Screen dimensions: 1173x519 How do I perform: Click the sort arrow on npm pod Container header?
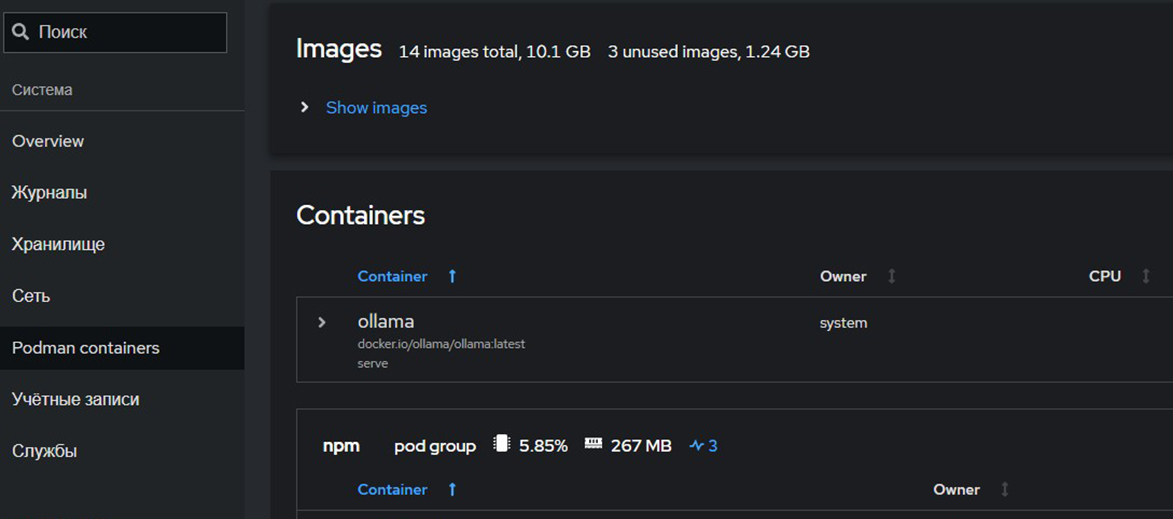coord(452,489)
